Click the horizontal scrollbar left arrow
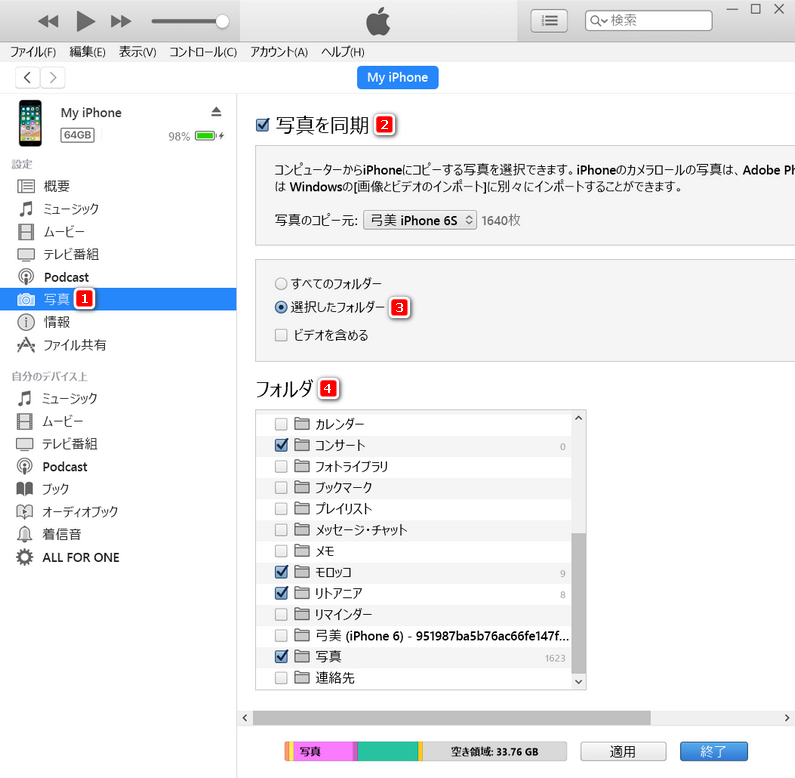 tap(245, 718)
